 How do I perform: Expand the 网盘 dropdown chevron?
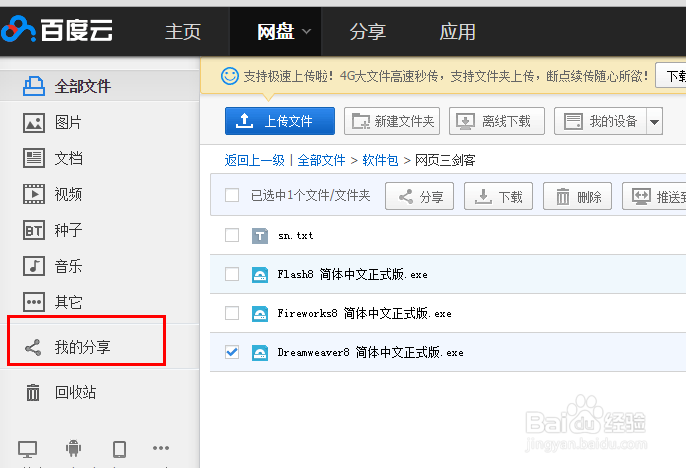307,31
